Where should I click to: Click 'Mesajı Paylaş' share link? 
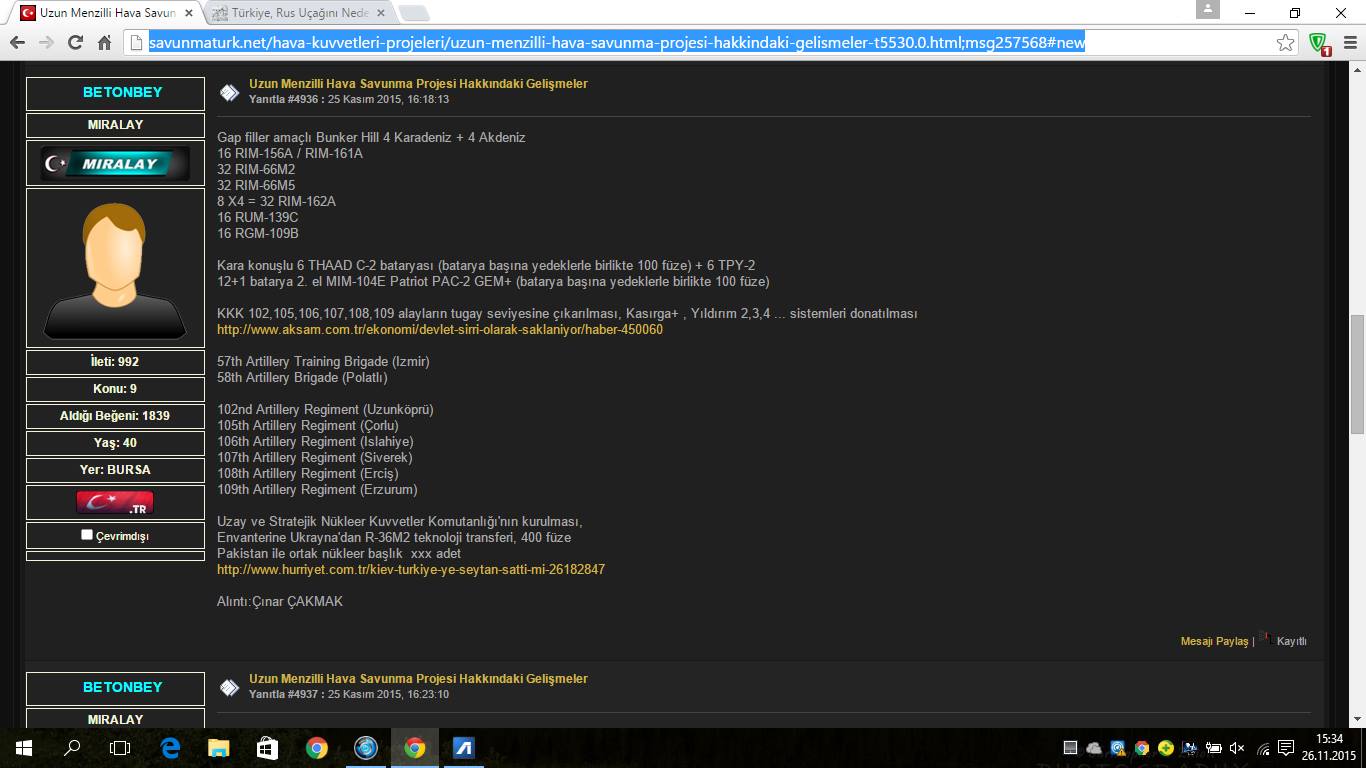(1214, 641)
